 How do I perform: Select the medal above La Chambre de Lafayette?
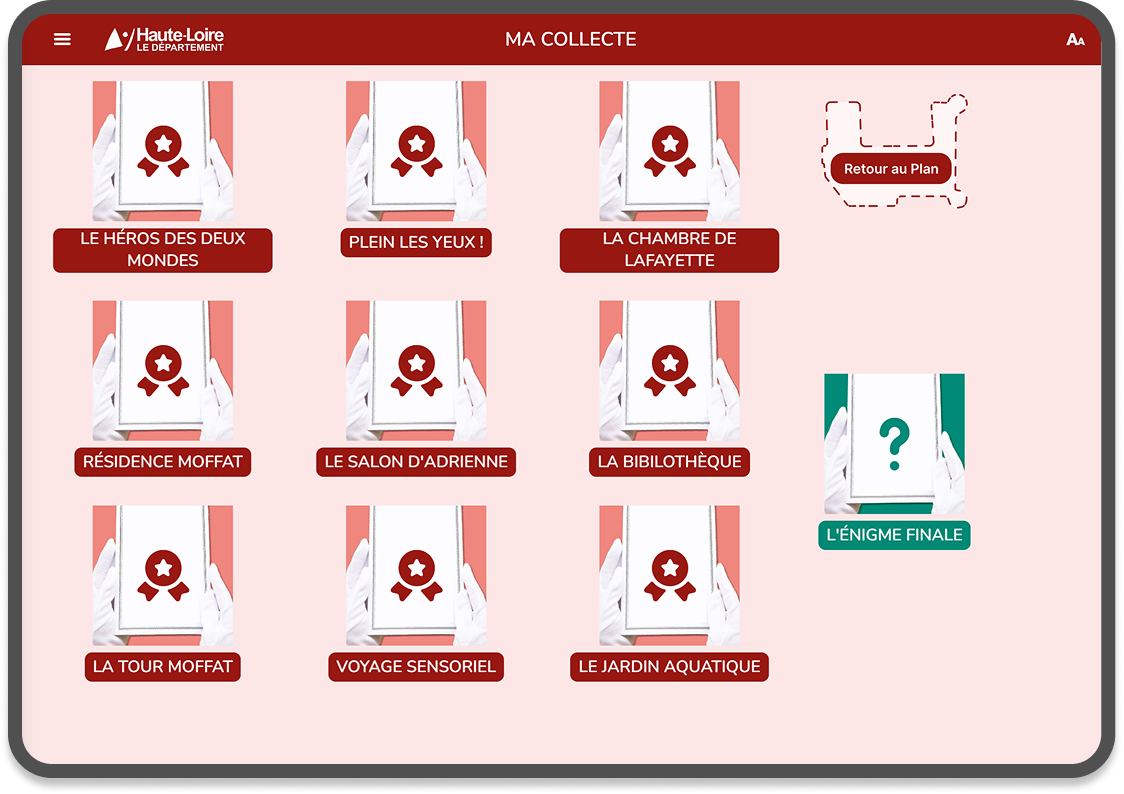(x=669, y=150)
